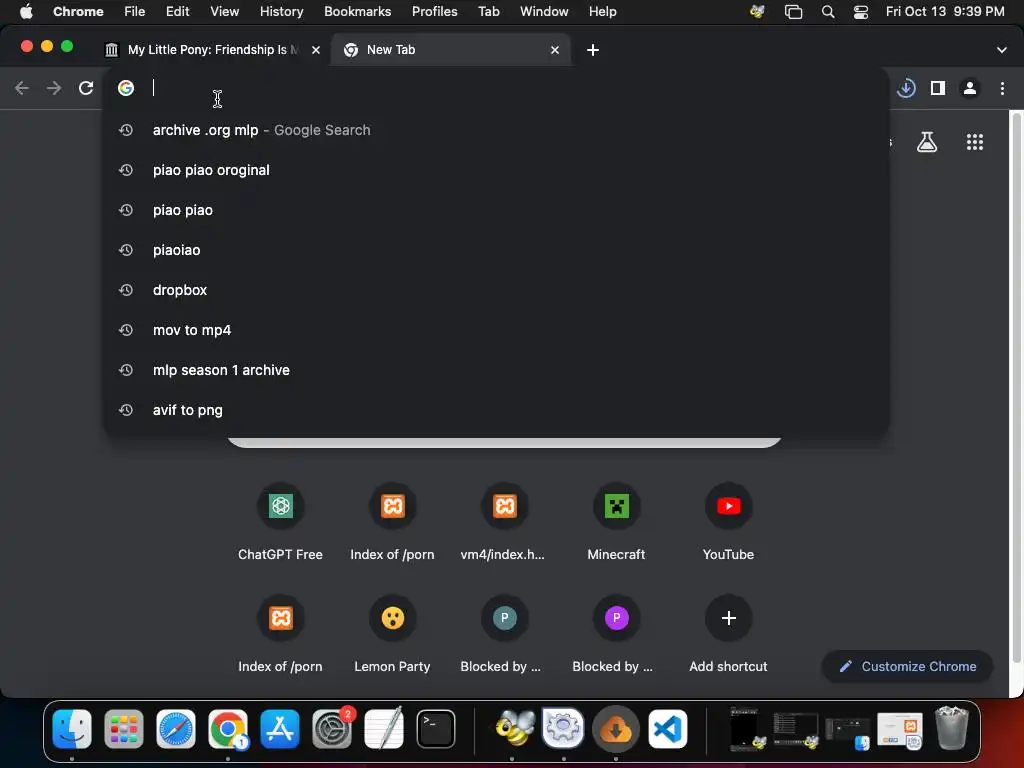Pick the "dropbox" suggestion

[x=496, y=290]
